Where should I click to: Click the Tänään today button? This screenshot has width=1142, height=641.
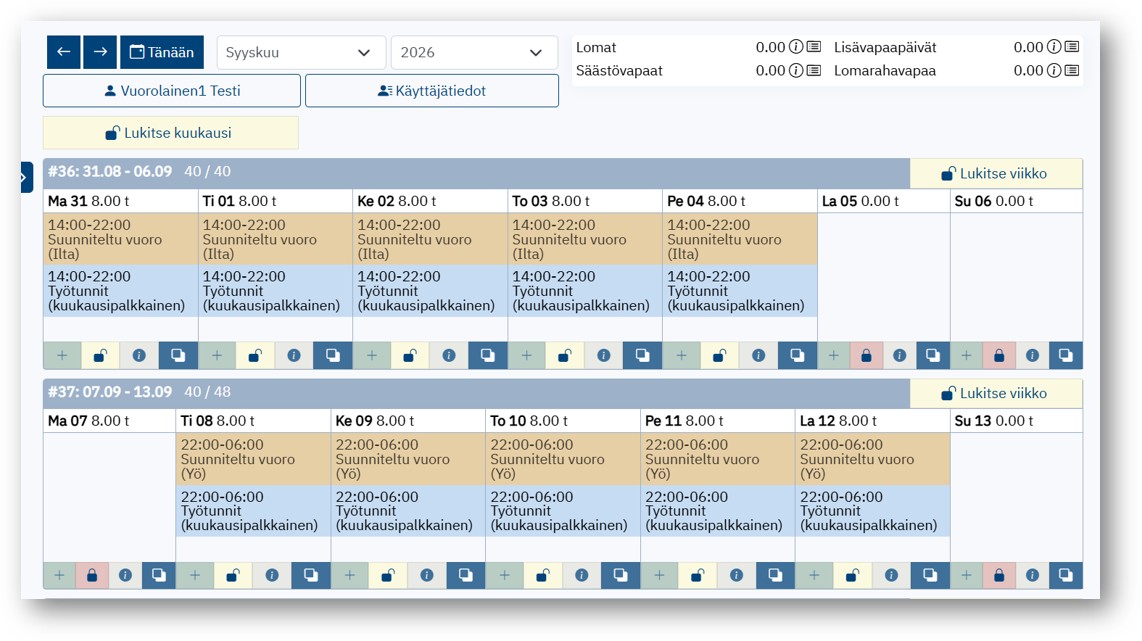tap(162, 52)
